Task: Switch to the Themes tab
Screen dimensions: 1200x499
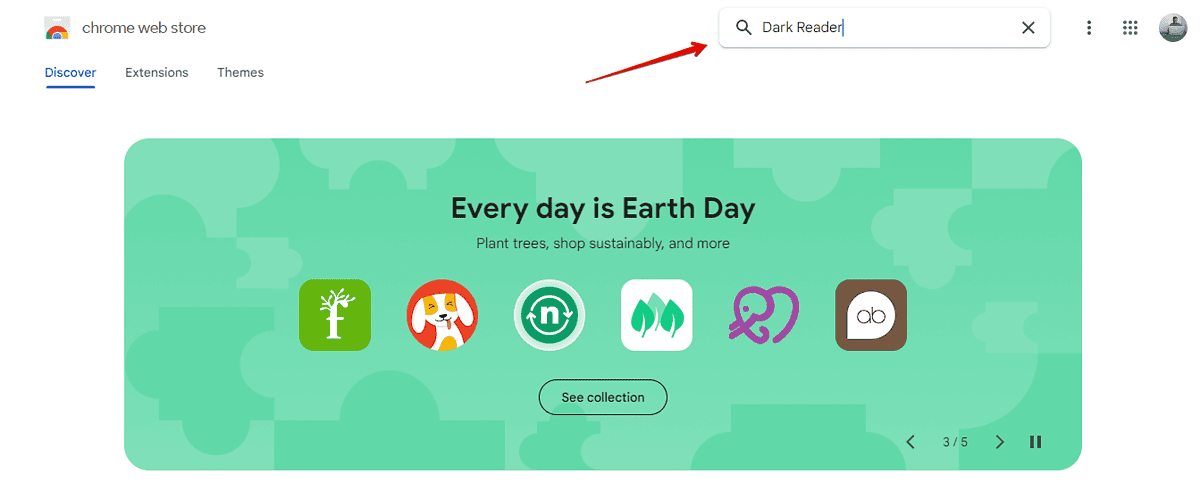Action: (240, 72)
